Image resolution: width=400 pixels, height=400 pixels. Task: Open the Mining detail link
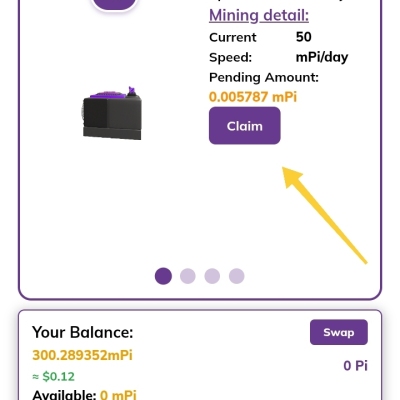[x=259, y=15]
